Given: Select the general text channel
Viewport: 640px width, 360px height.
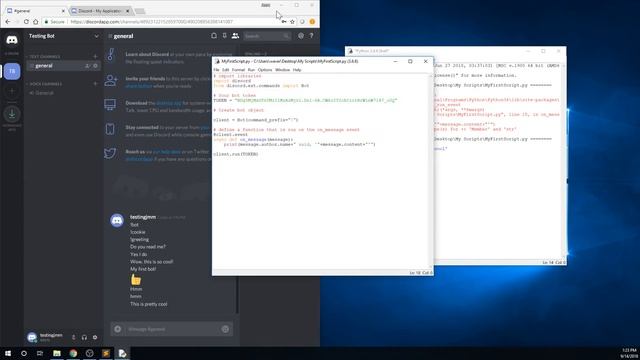Looking at the screenshot, I should point(63,66).
